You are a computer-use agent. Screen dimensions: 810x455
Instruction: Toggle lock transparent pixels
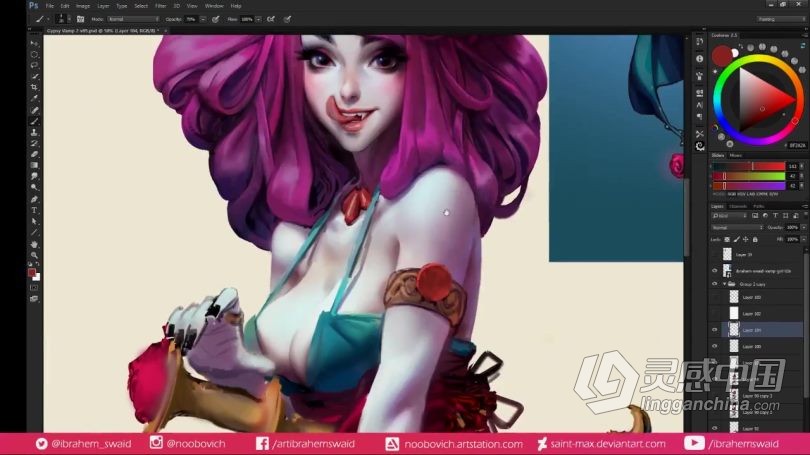(727, 240)
